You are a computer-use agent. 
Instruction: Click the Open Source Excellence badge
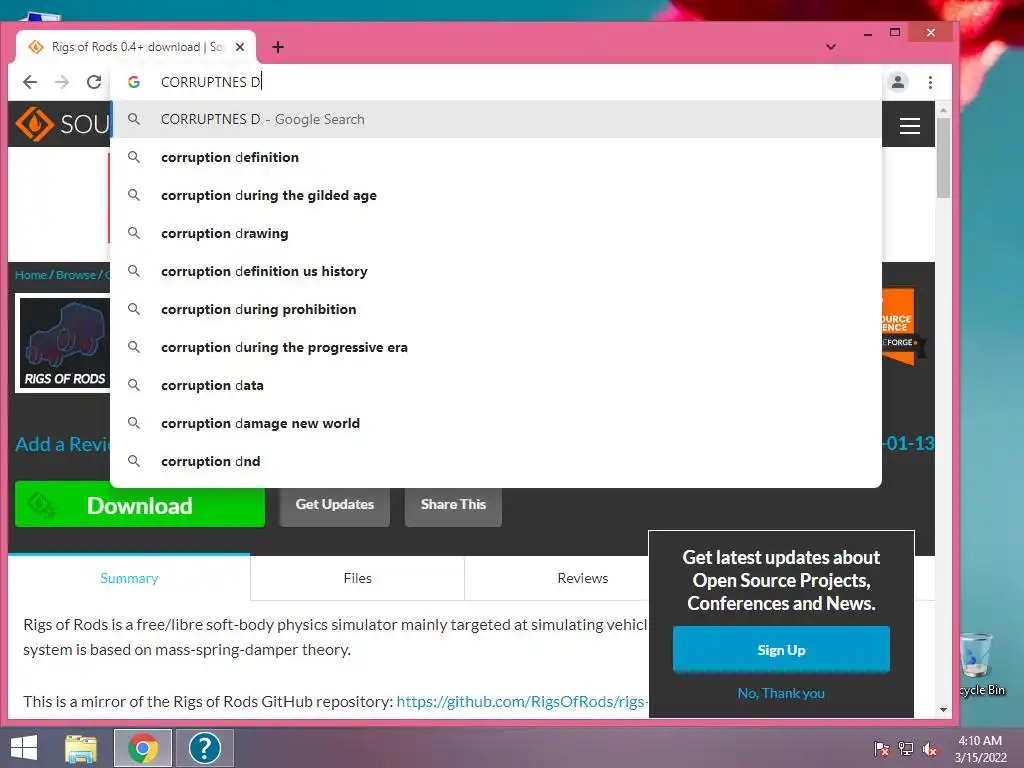click(901, 327)
